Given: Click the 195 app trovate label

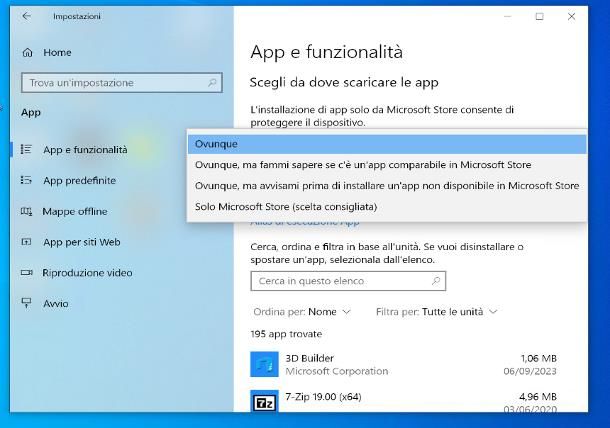Looking at the screenshot, I should tap(286, 334).
